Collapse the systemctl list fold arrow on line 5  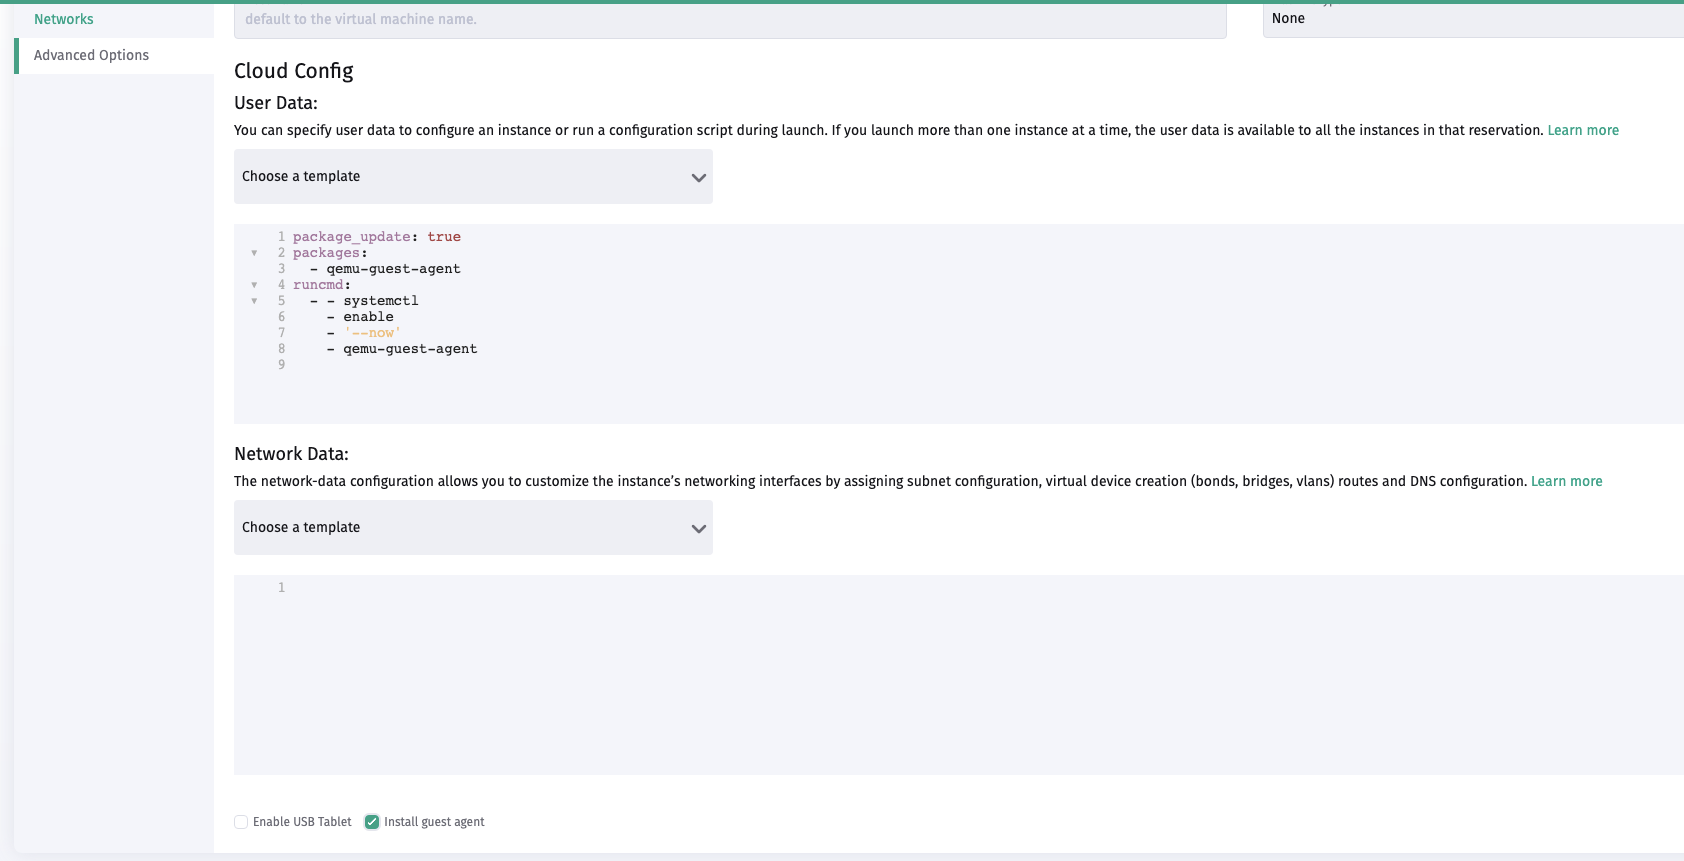pos(254,301)
